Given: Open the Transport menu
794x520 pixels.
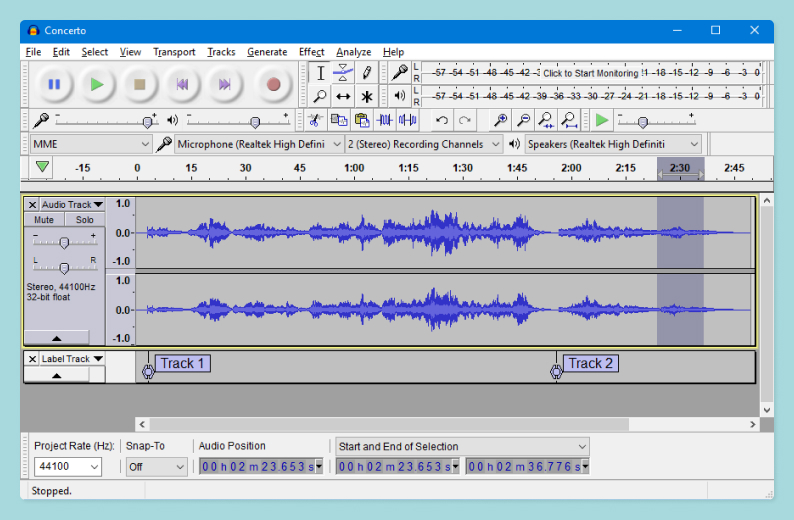Looking at the screenshot, I should pyautogui.click(x=174, y=52).
